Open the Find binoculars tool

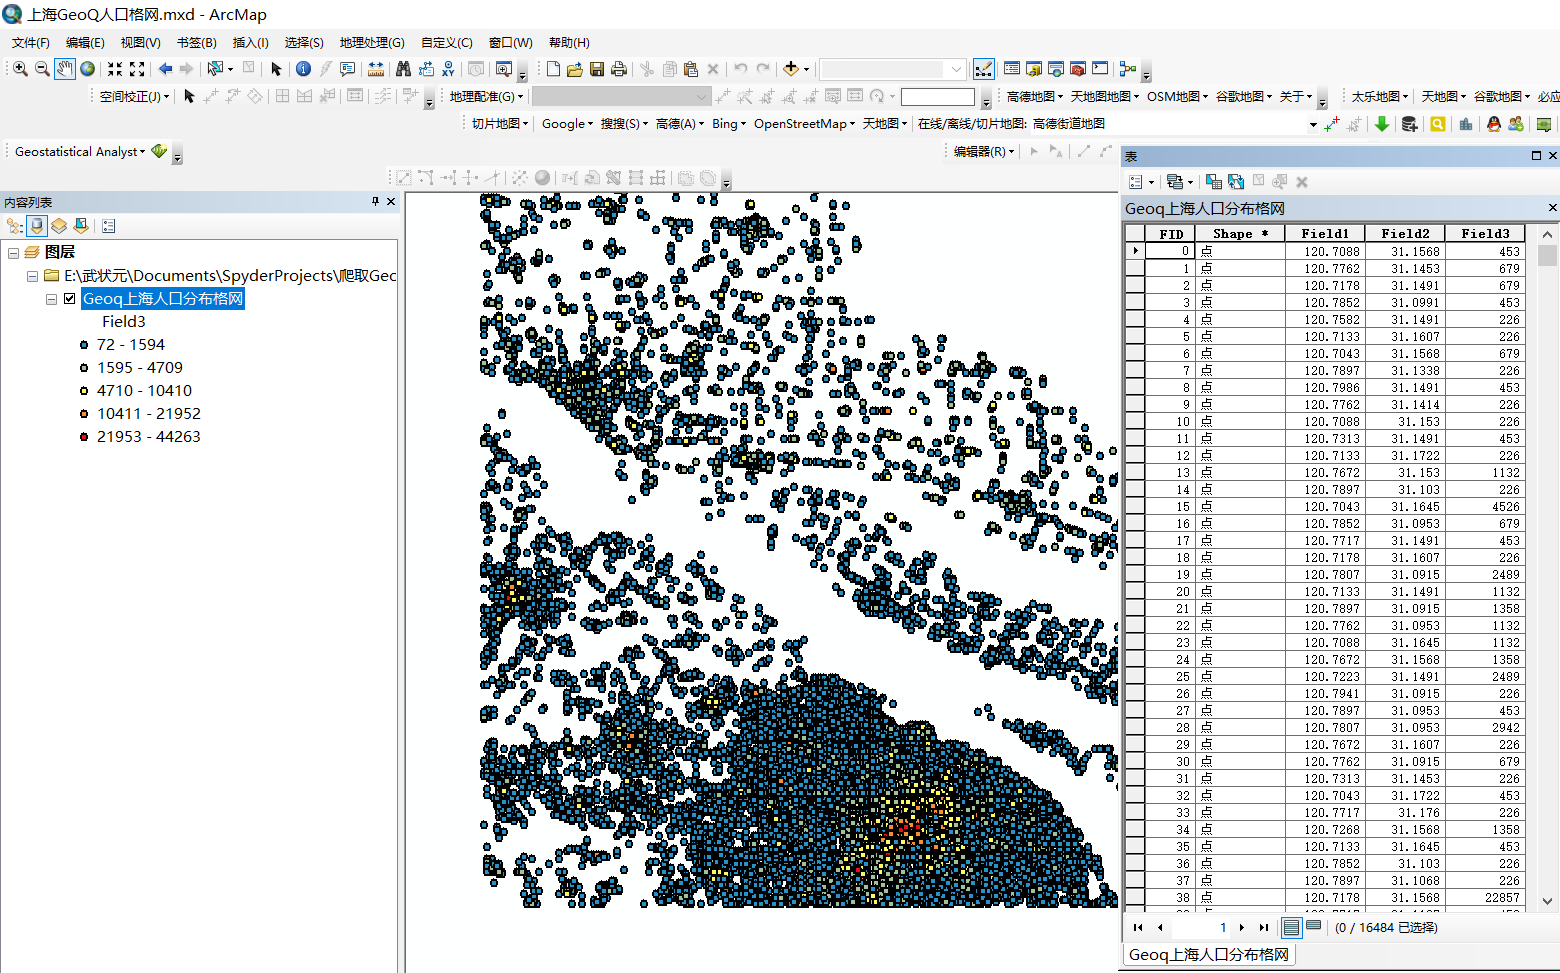(x=403, y=69)
